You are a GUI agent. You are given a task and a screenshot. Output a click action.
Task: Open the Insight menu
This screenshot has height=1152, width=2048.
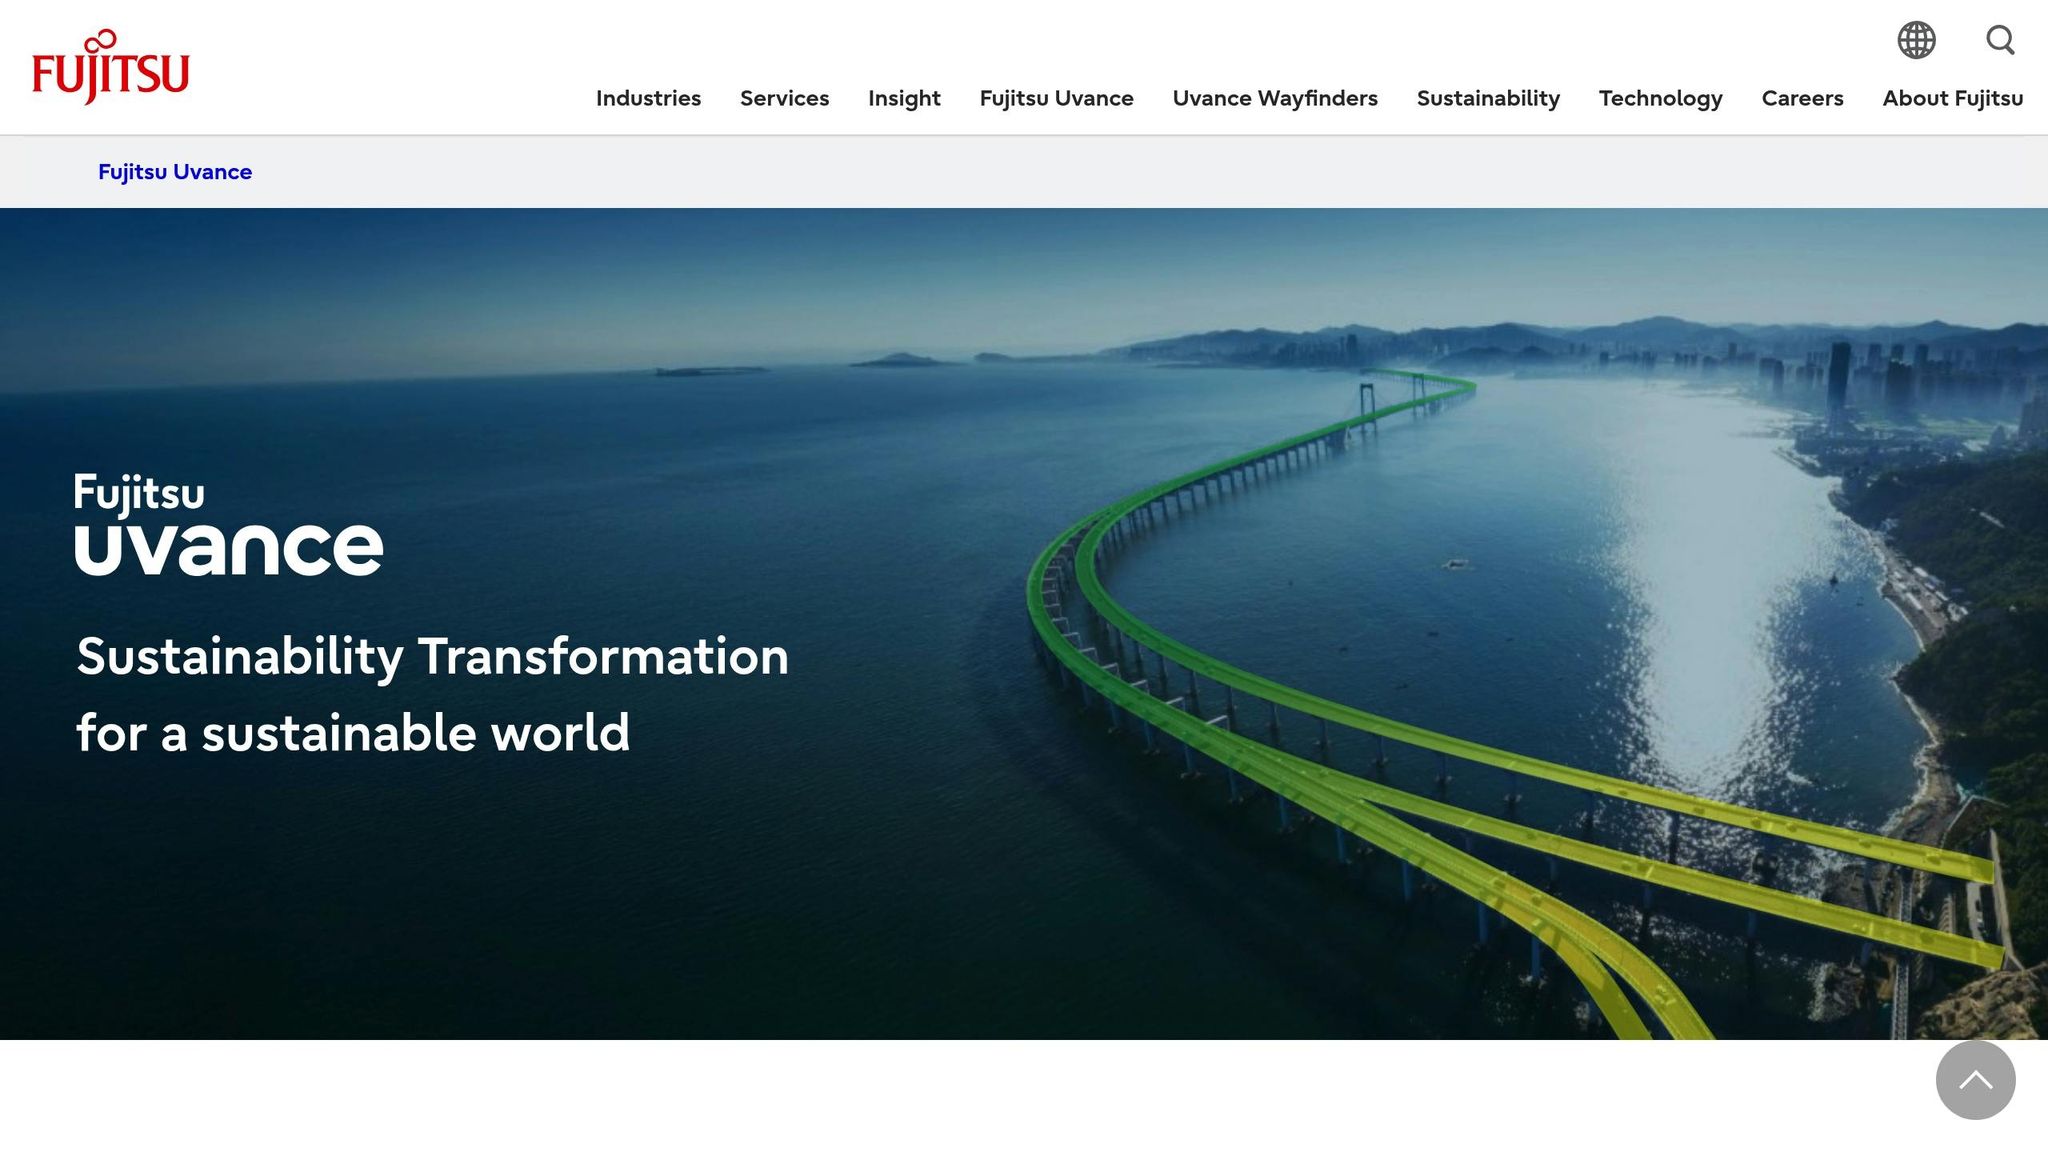pos(904,98)
